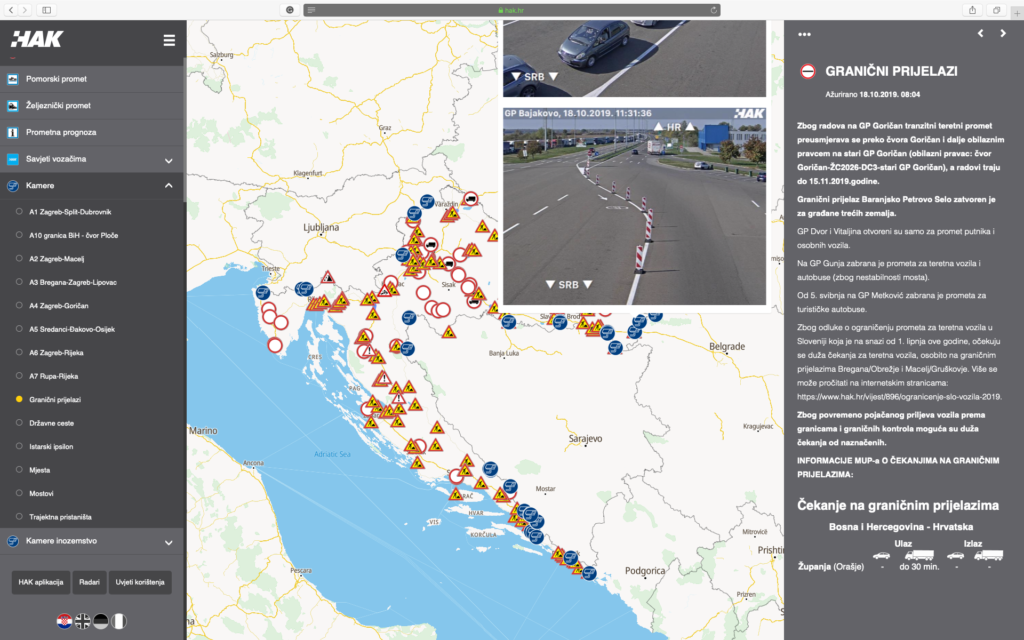Go to previous info panel with left arrow
Image resolution: width=1024 pixels, height=640 pixels.
click(x=980, y=34)
